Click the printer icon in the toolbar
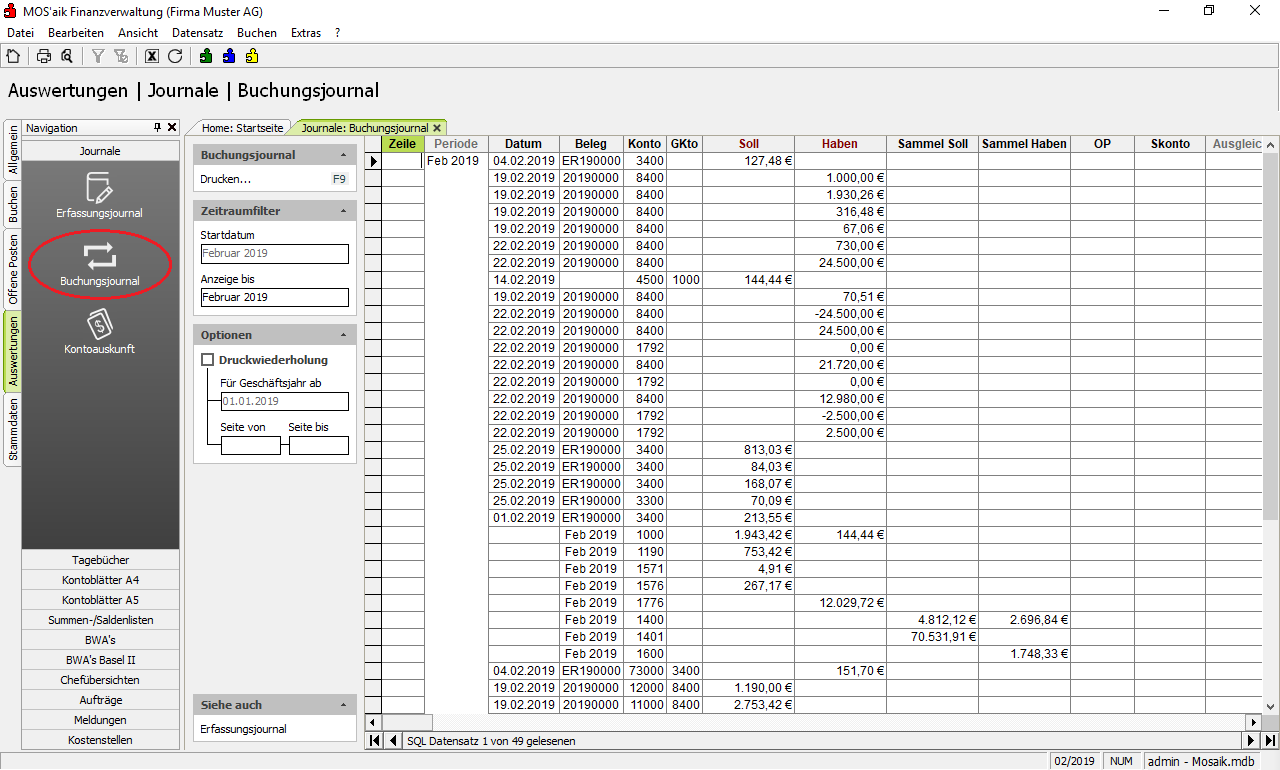 click(44, 56)
